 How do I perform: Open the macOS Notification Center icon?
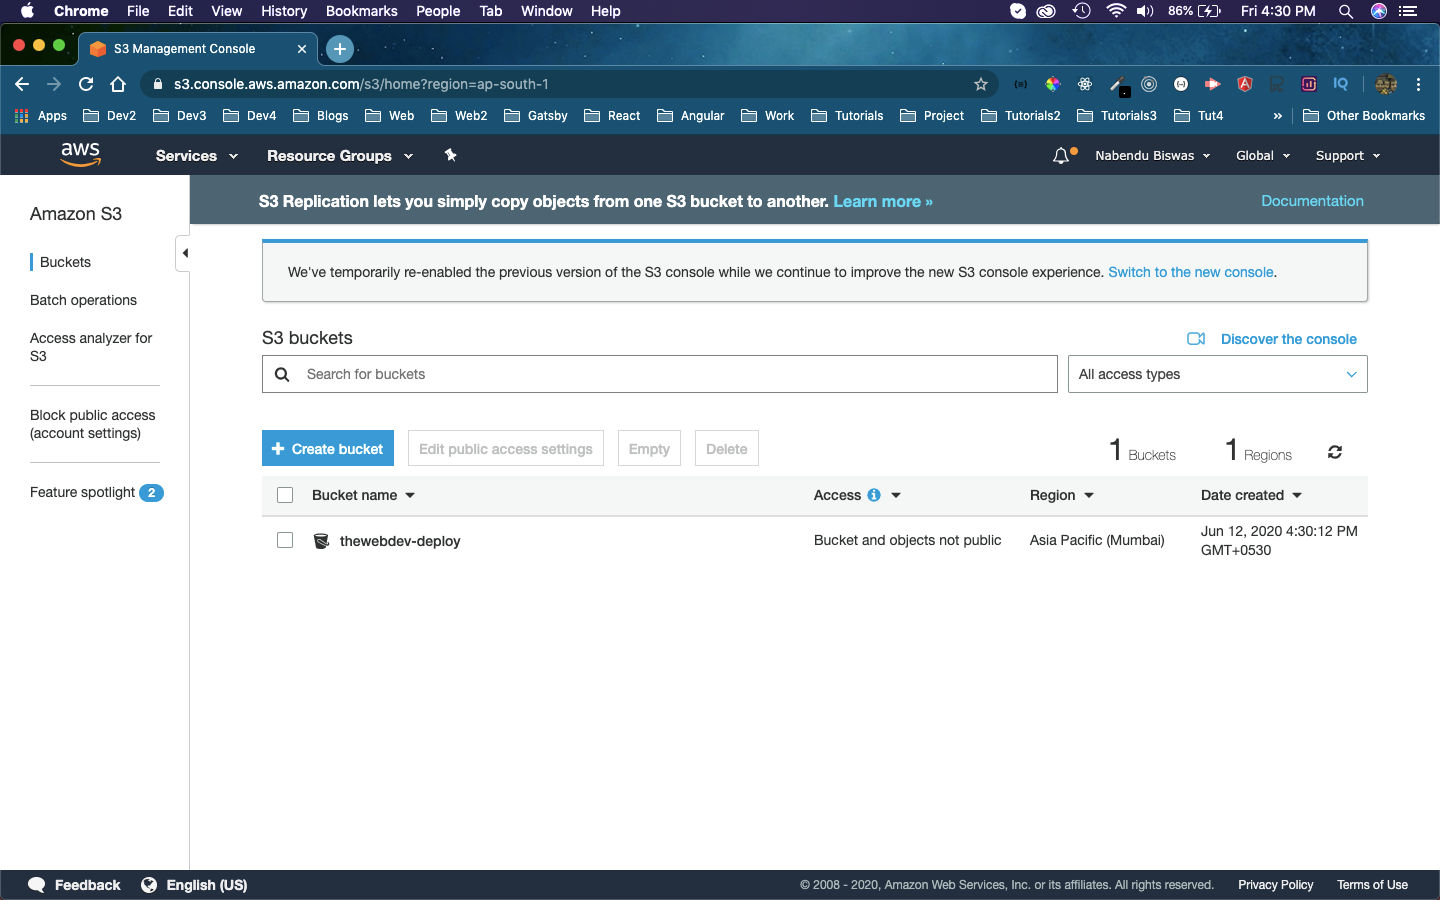(1409, 11)
